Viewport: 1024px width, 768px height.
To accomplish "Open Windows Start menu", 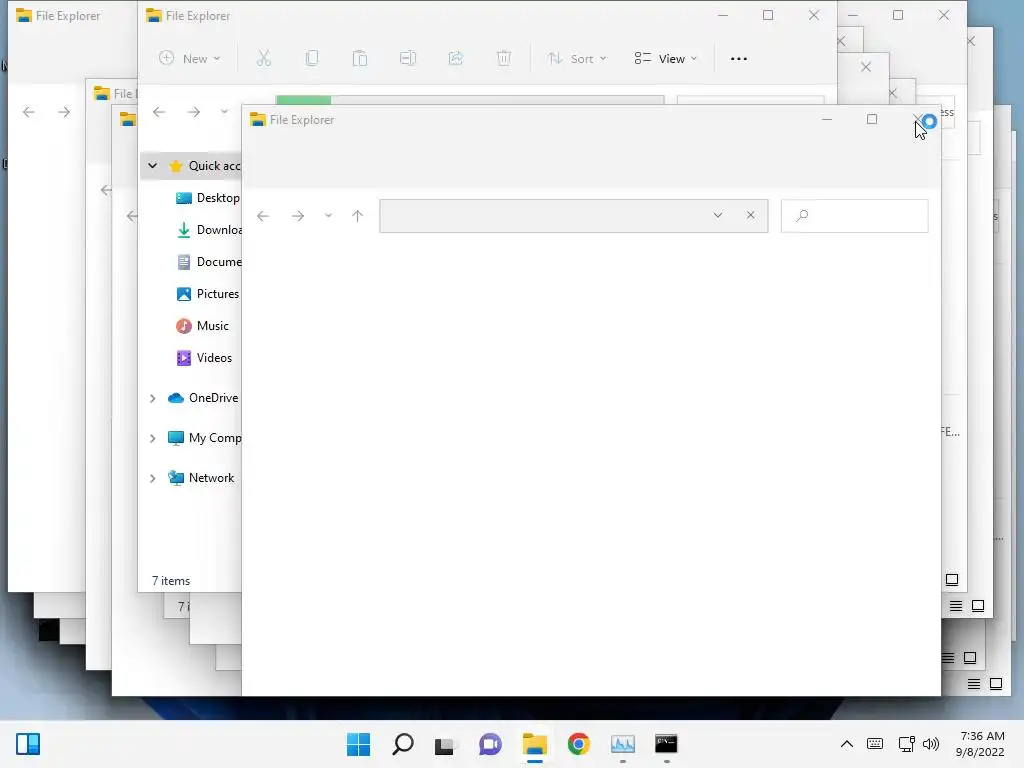I will pyautogui.click(x=359, y=744).
